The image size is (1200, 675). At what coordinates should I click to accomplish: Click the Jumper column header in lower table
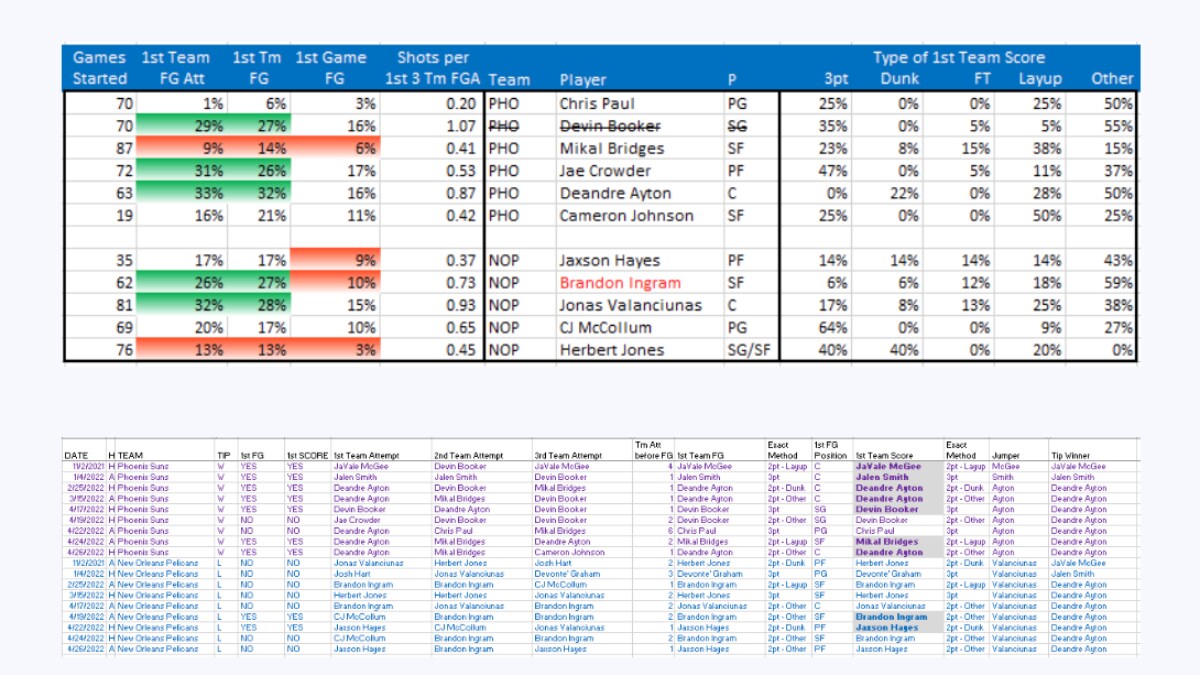coord(1005,455)
